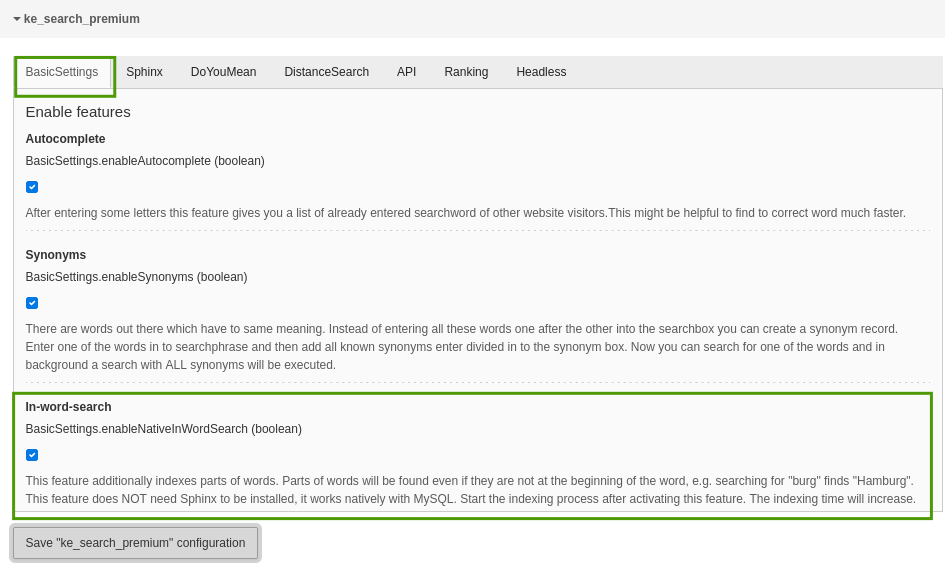Toggle the In-word-search checkbox
The image size is (945, 571).
32,455
